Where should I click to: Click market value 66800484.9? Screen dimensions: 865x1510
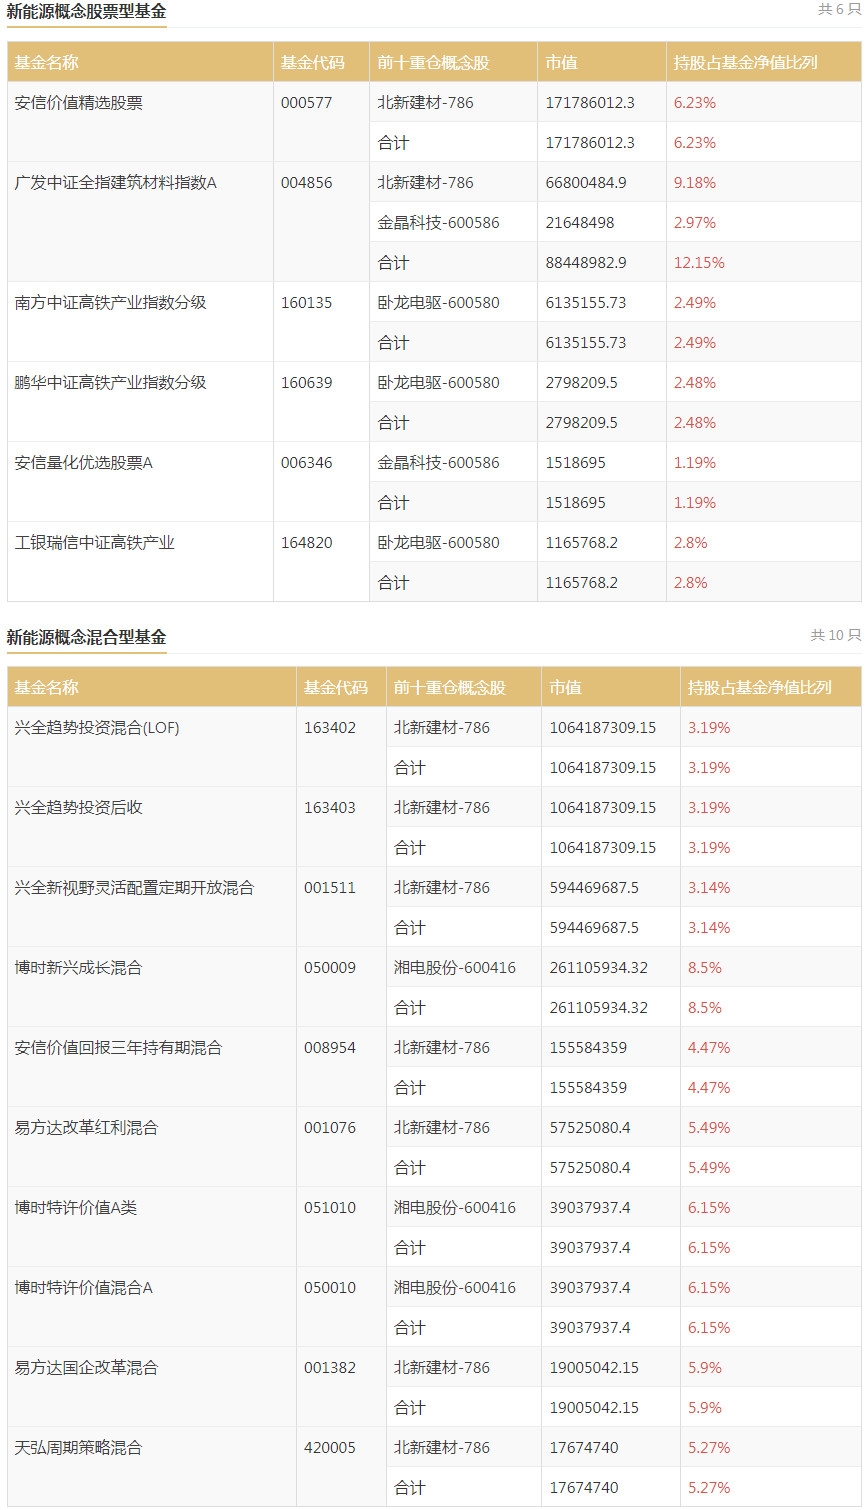click(x=586, y=182)
